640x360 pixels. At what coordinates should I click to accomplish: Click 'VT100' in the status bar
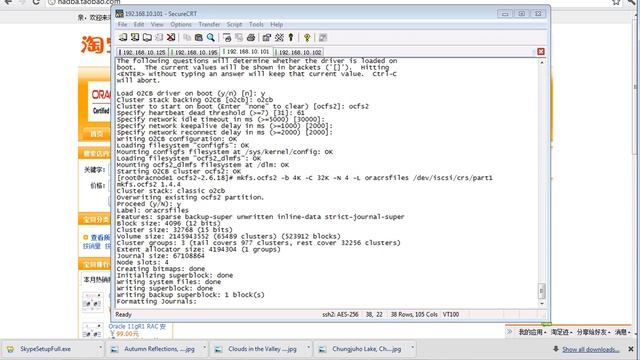click(451, 315)
